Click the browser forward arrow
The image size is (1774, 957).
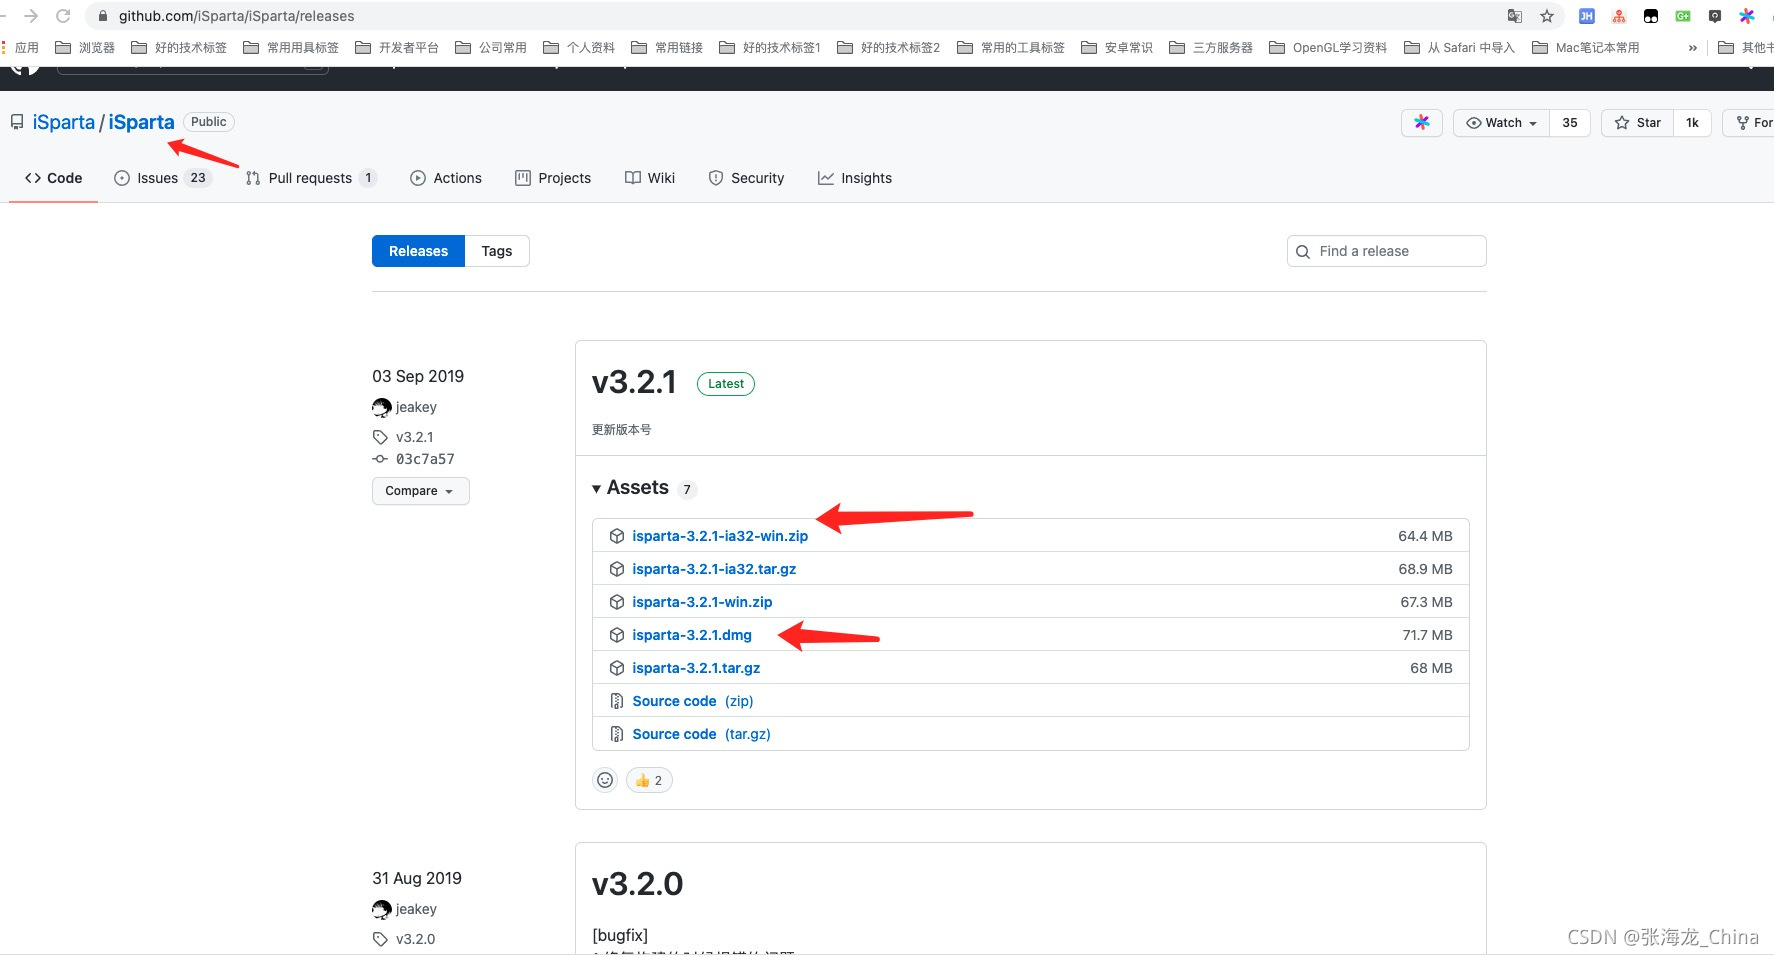pos(31,16)
